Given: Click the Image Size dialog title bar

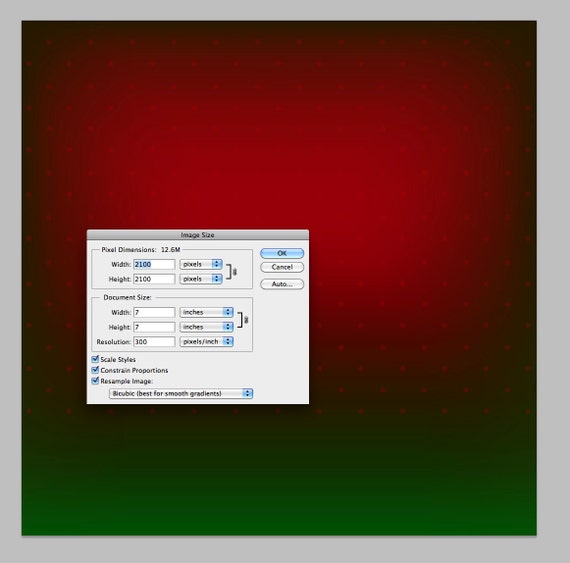Looking at the screenshot, I should point(198,235).
